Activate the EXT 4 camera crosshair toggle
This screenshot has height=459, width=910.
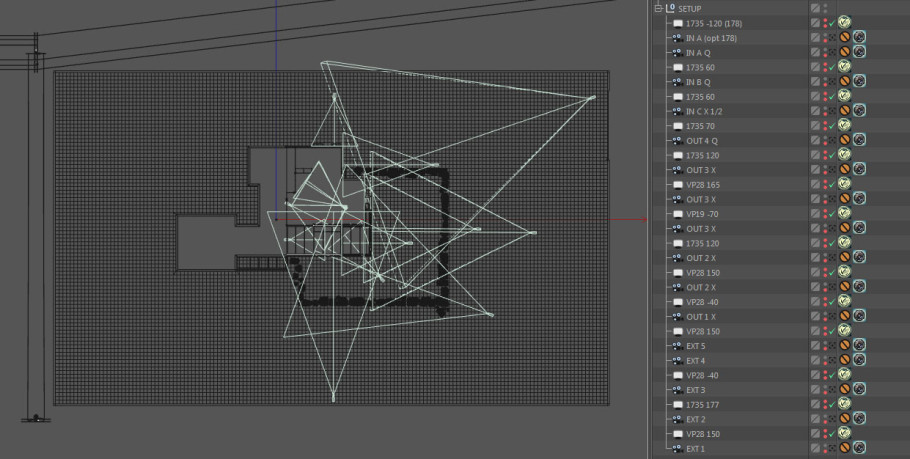[832, 360]
